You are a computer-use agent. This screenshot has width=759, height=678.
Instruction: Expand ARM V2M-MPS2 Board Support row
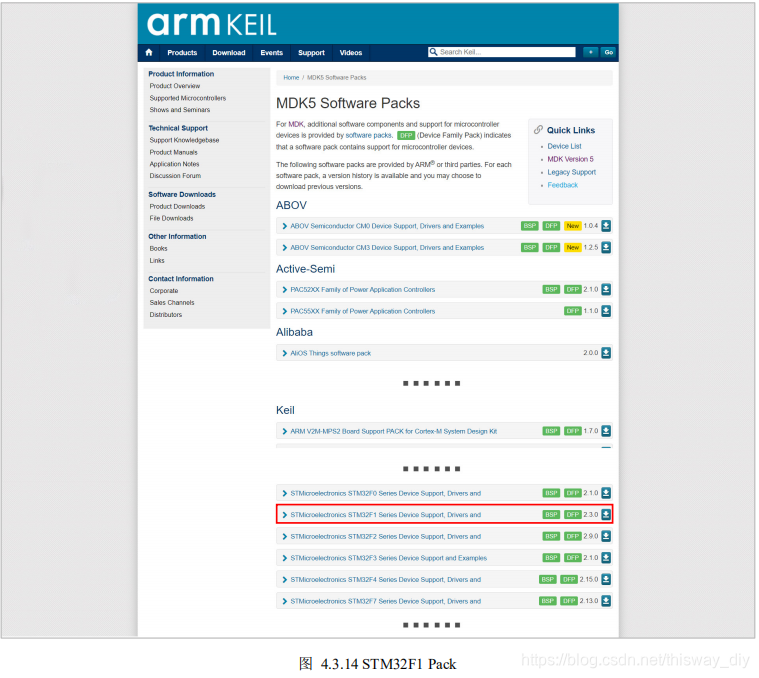285,431
